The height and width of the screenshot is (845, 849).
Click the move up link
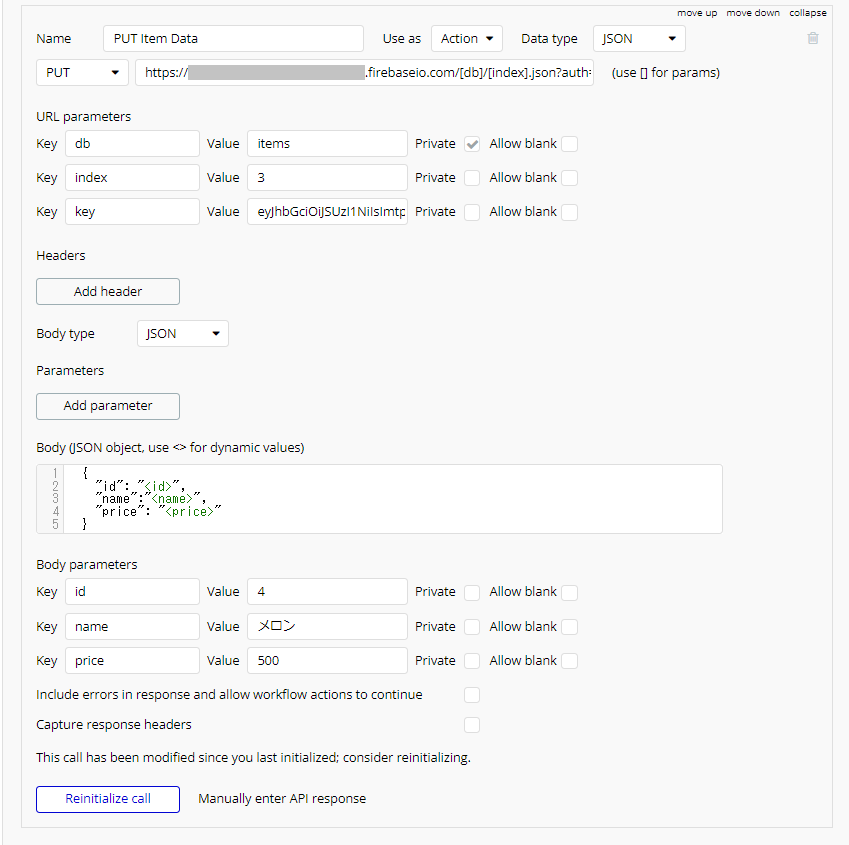coord(697,13)
